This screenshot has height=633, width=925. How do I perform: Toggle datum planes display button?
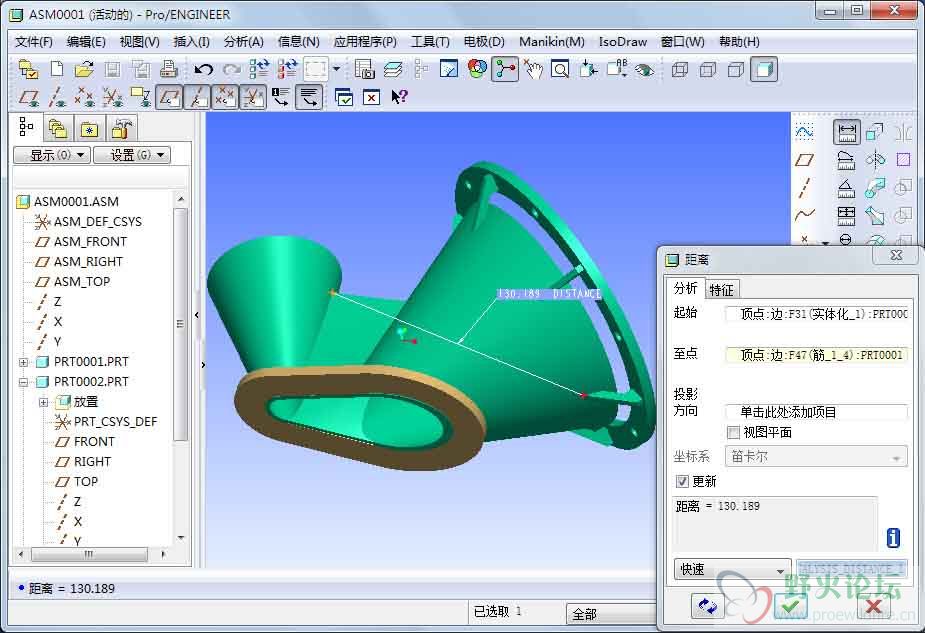tap(169, 97)
